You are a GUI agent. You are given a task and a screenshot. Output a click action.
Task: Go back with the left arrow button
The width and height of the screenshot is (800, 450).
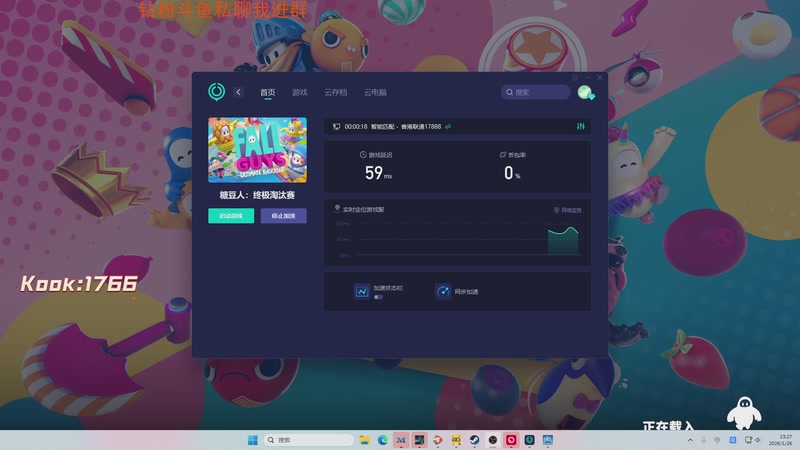click(238, 92)
